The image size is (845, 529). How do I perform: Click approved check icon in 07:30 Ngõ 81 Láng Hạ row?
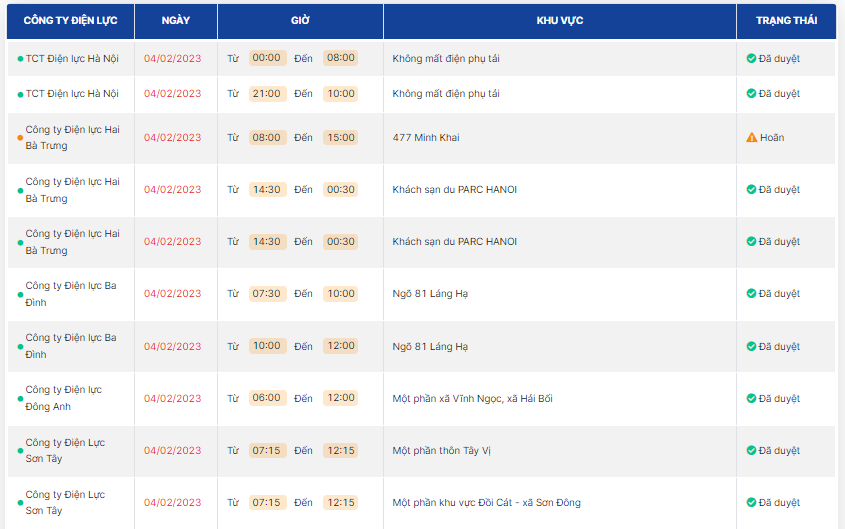click(x=751, y=293)
